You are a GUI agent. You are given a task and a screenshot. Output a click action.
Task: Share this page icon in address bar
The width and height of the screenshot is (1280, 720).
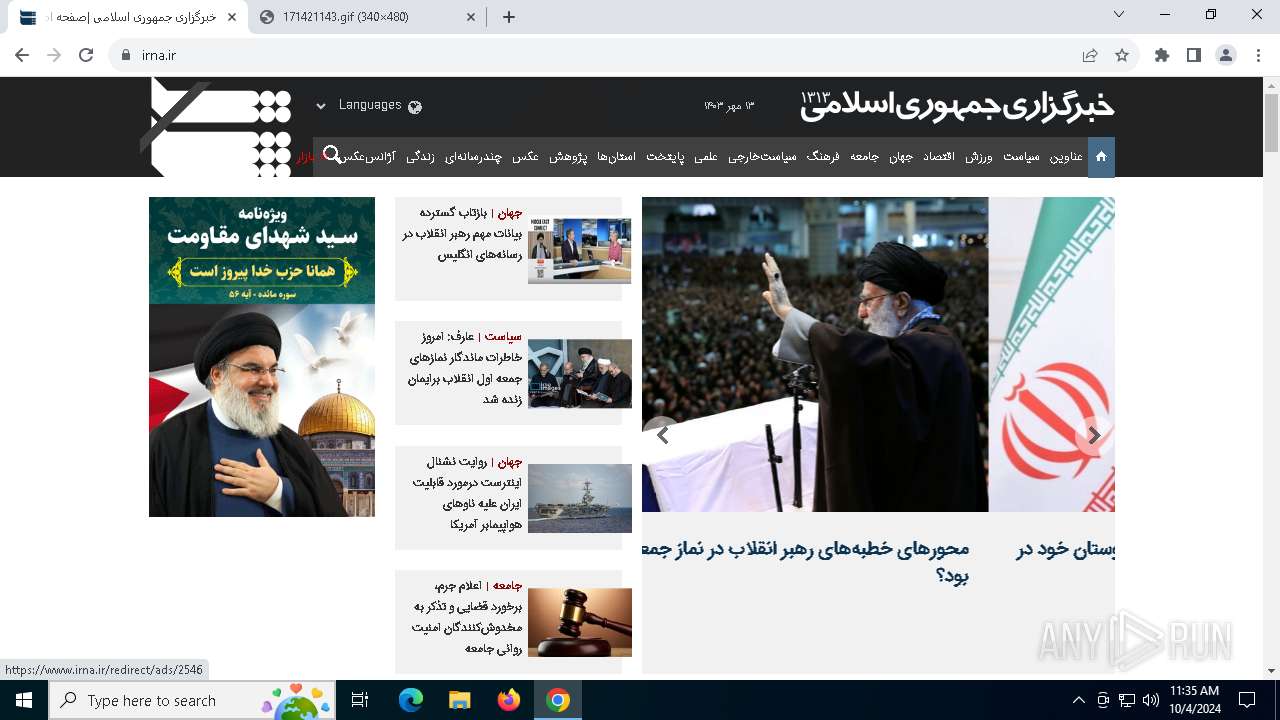1090,55
